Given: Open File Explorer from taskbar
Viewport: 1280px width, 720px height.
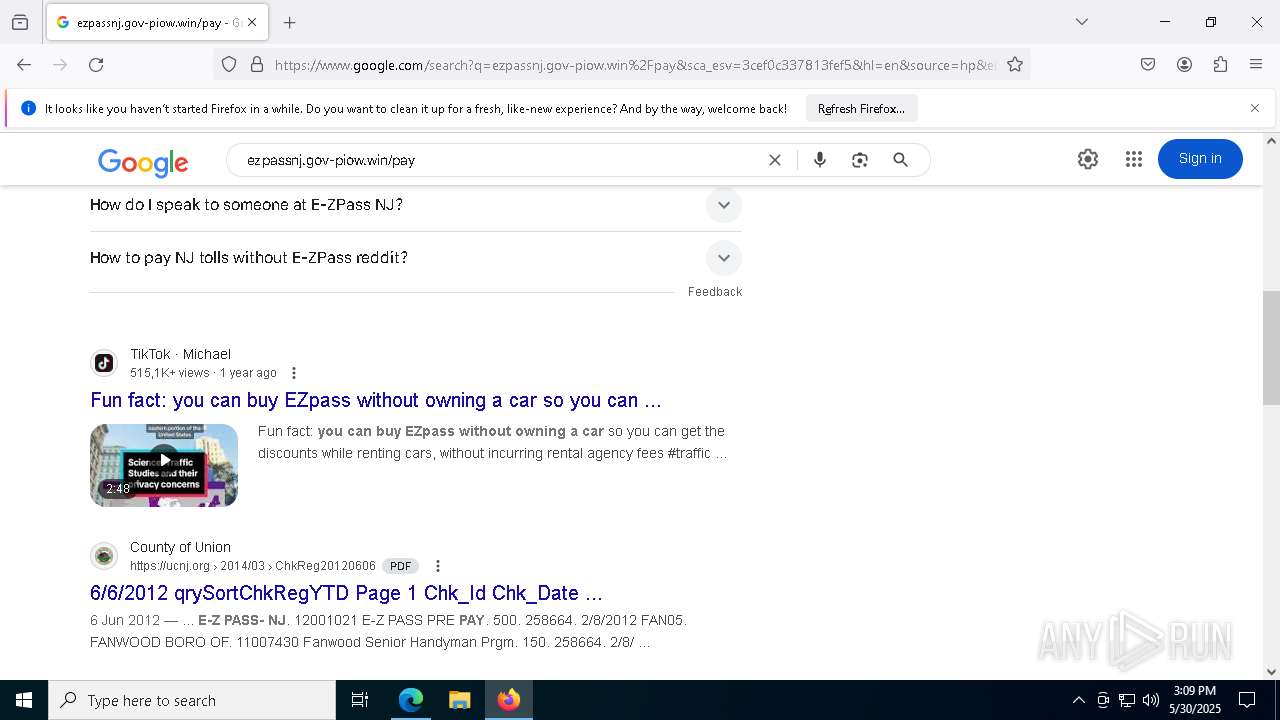Looking at the screenshot, I should (459, 700).
